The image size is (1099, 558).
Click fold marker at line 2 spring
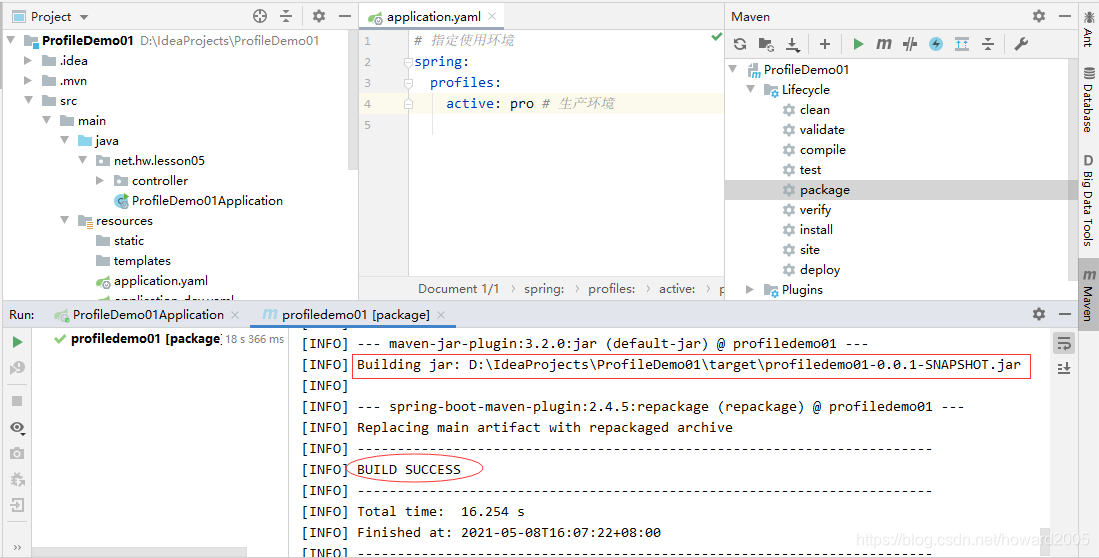(x=409, y=62)
